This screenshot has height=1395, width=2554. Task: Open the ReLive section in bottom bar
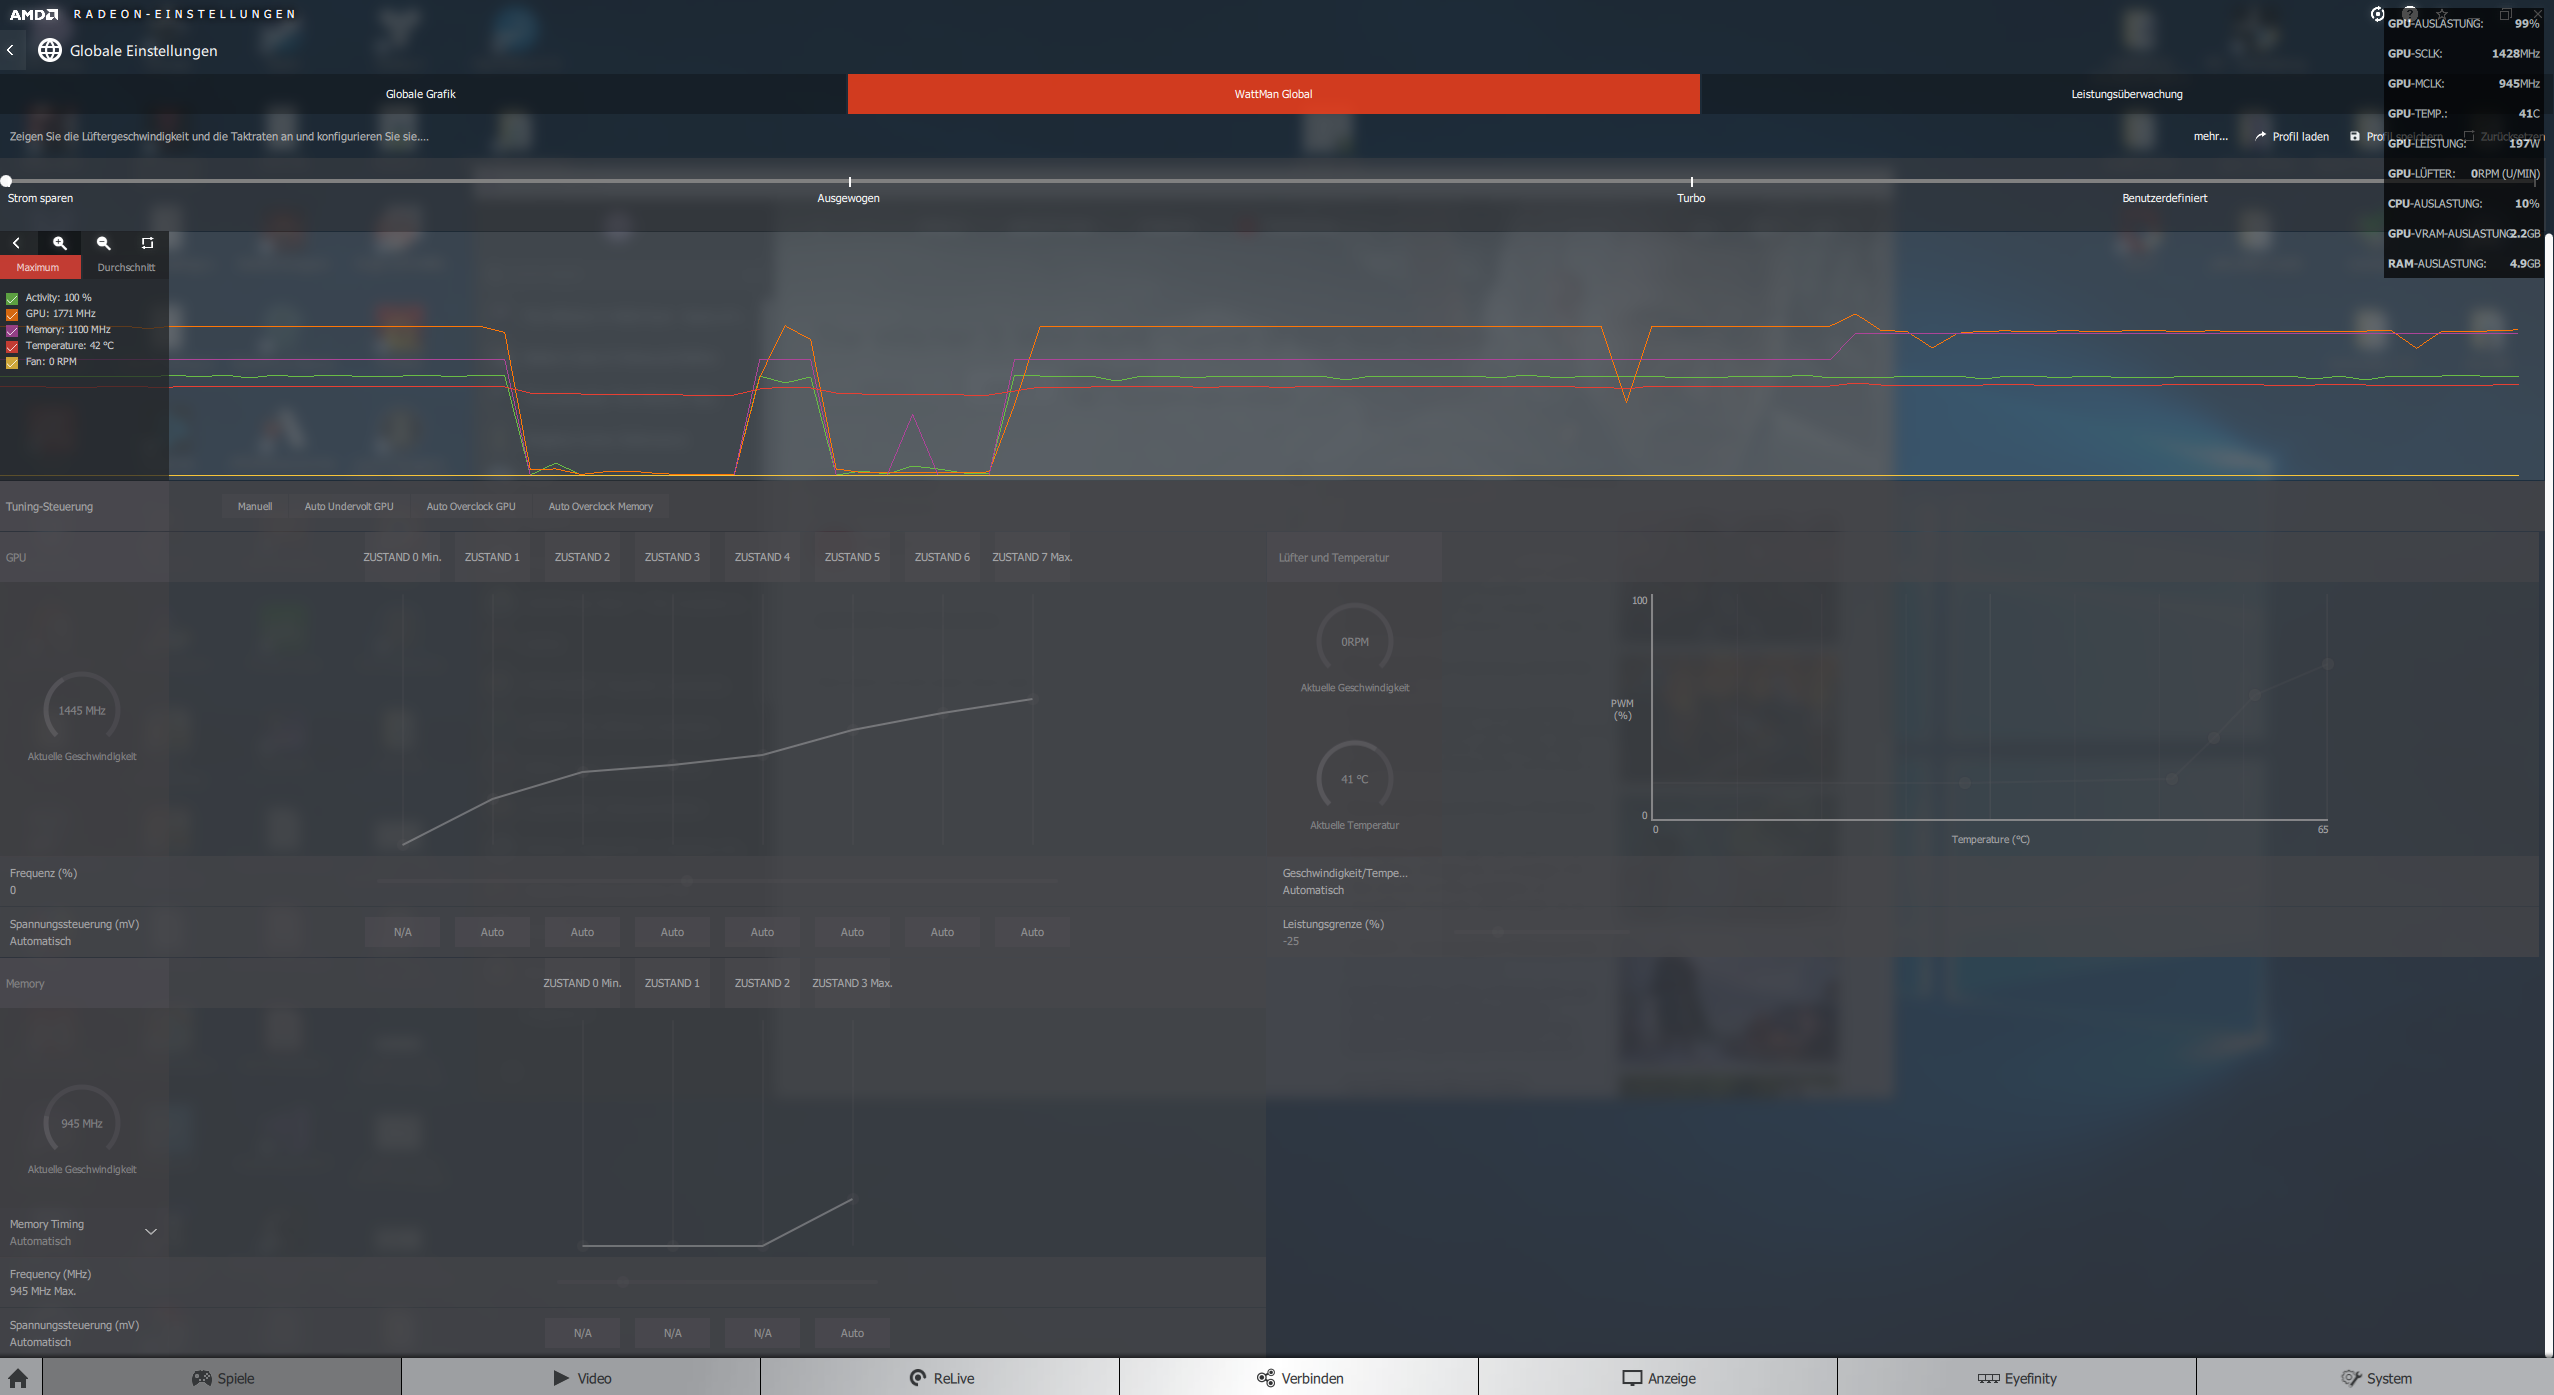pos(940,1378)
